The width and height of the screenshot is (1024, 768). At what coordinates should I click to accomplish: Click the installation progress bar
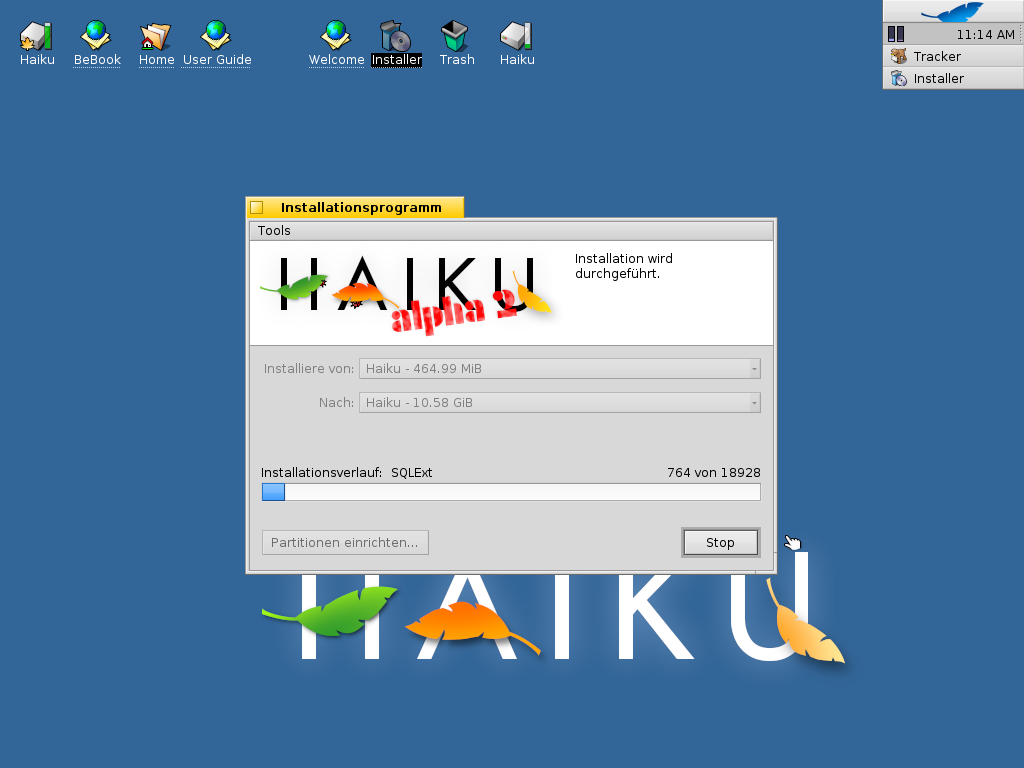[511, 492]
